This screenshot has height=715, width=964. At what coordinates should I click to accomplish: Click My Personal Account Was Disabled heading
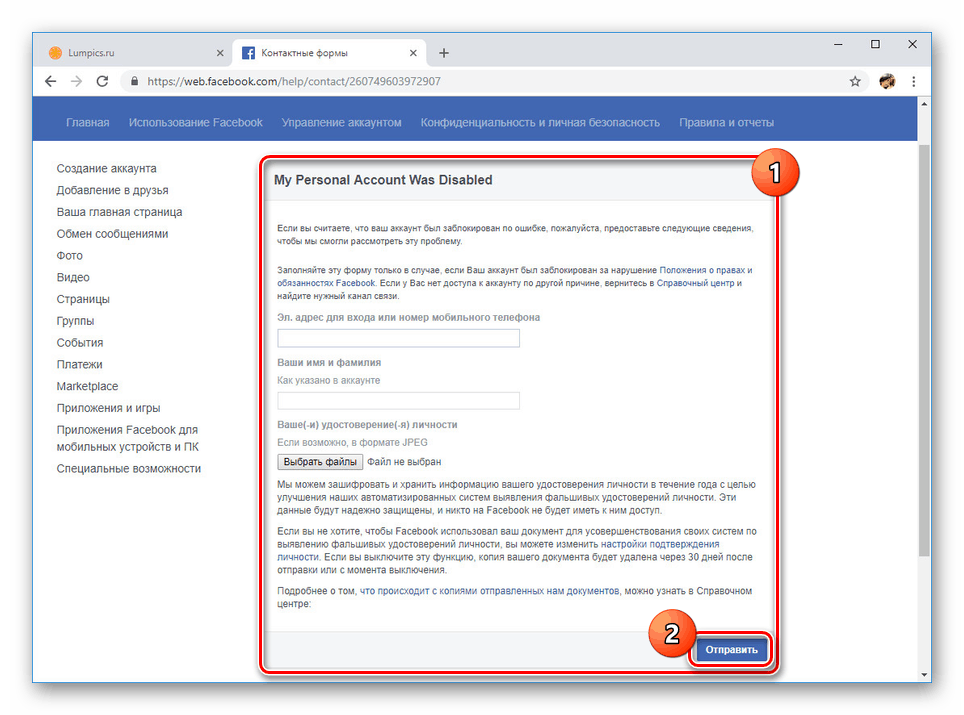point(383,180)
